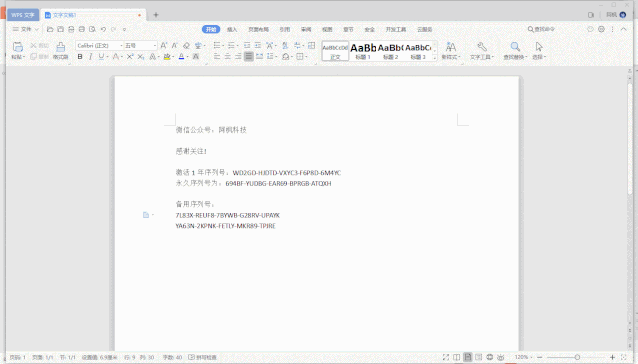Select page layout view in status bar
Screen dimensions: 638x364
pyautogui.click(x=468, y=357)
